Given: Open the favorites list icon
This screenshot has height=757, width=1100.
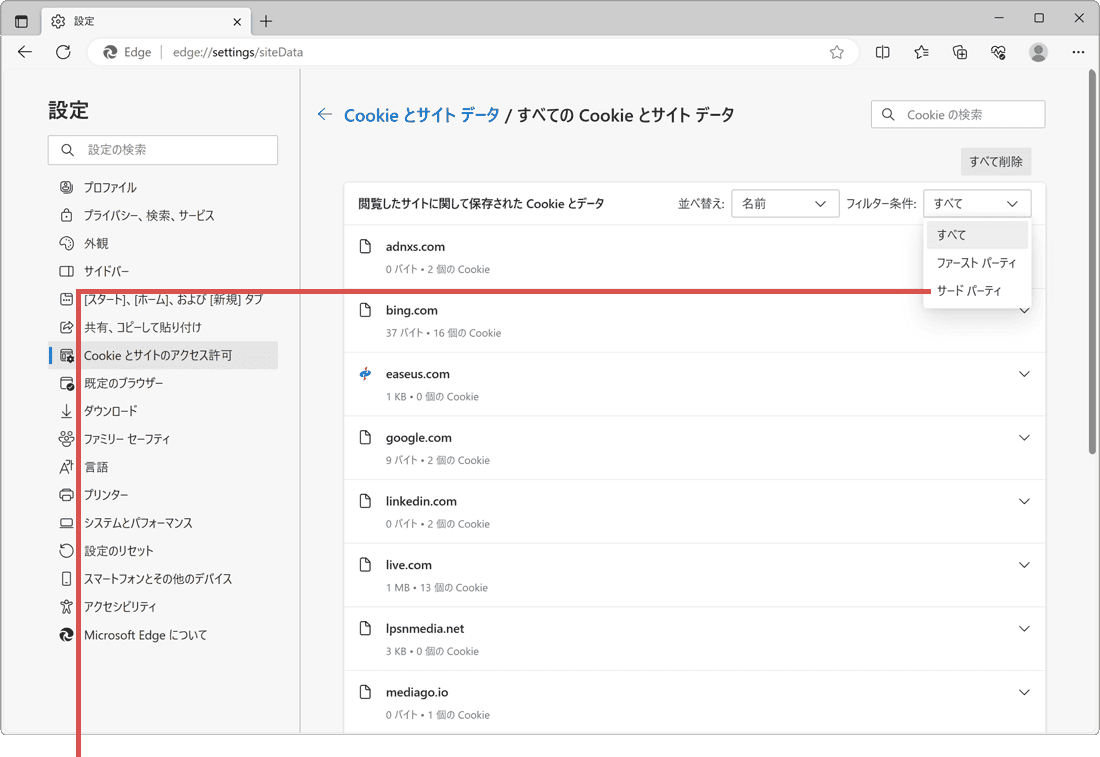Looking at the screenshot, I should [921, 52].
